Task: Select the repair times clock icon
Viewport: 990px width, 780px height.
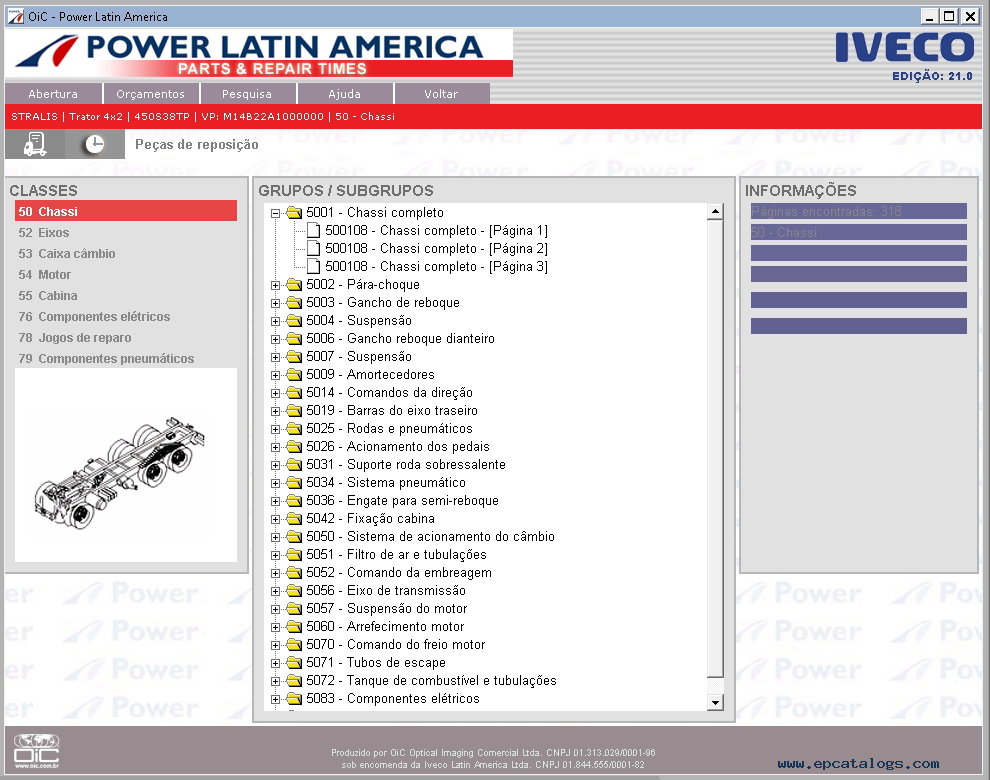Action: [x=95, y=144]
